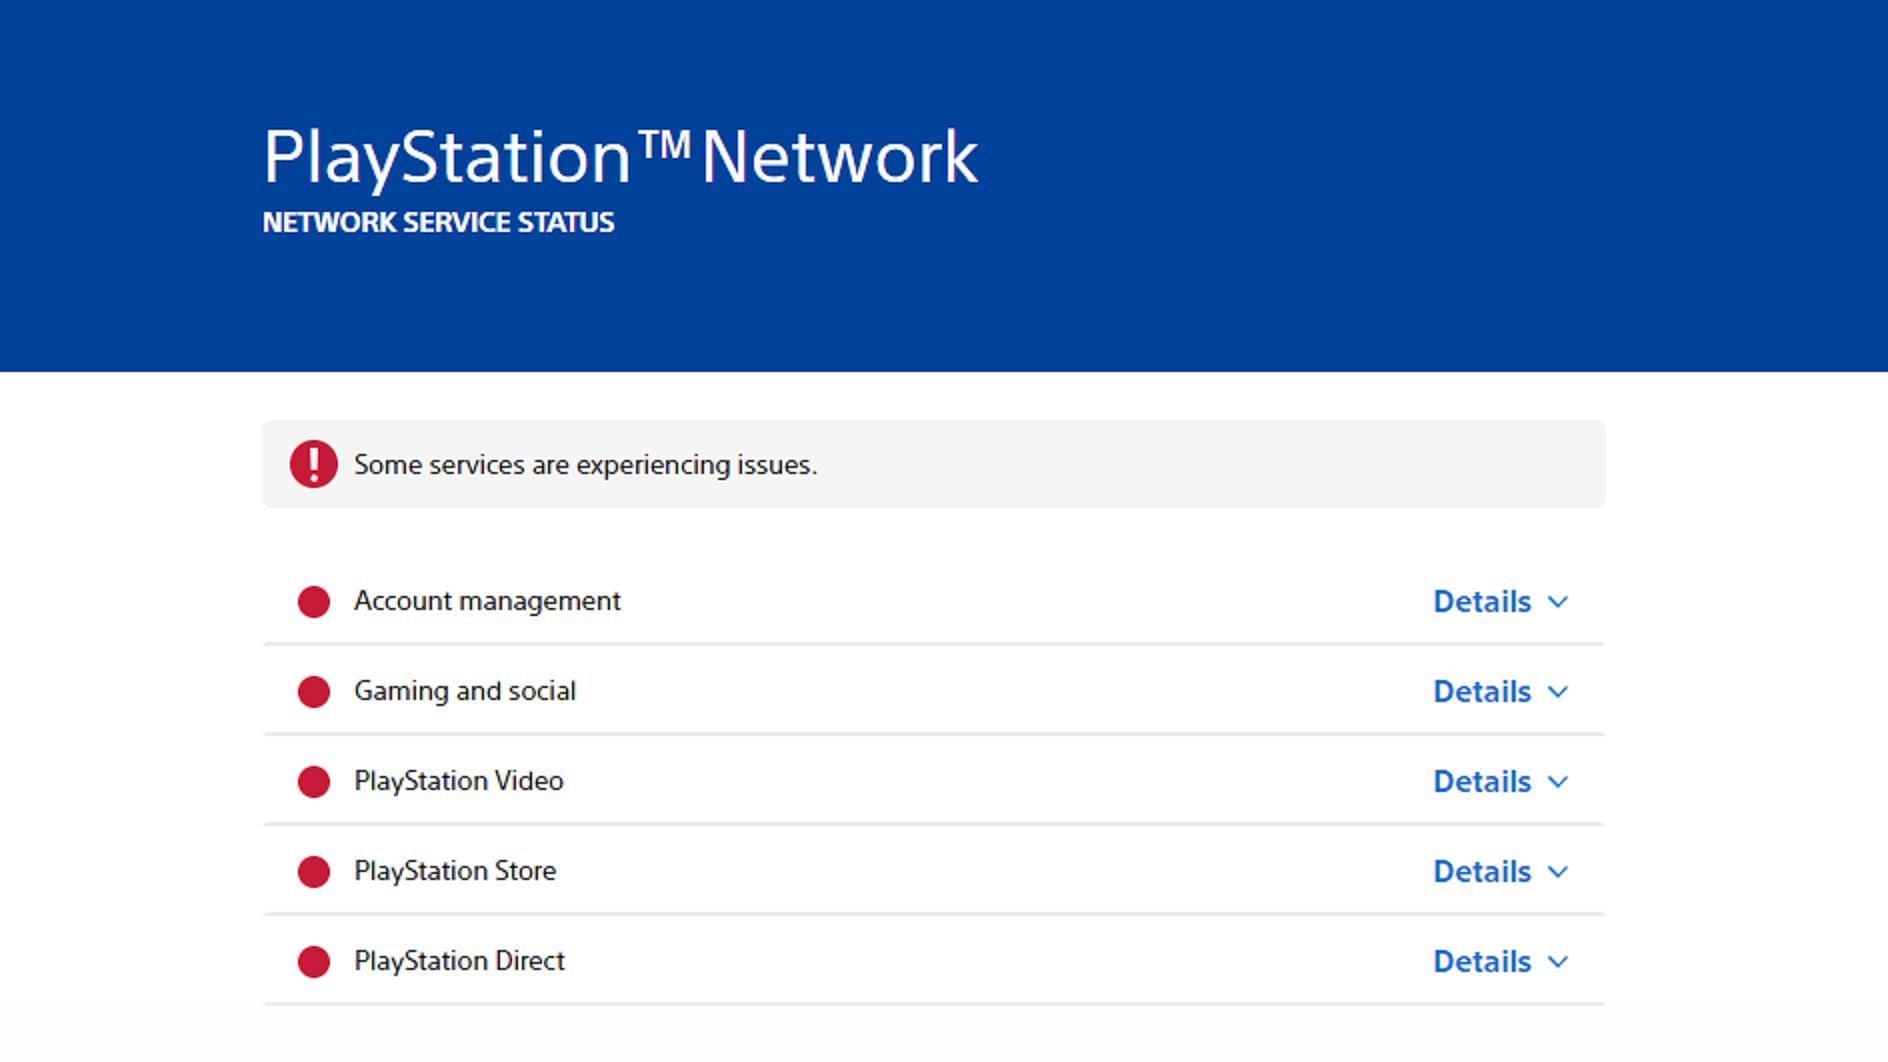The image size is (1888, 1062).
Task: Click the PlayStation Store red status dot
Action: (314, 872)
